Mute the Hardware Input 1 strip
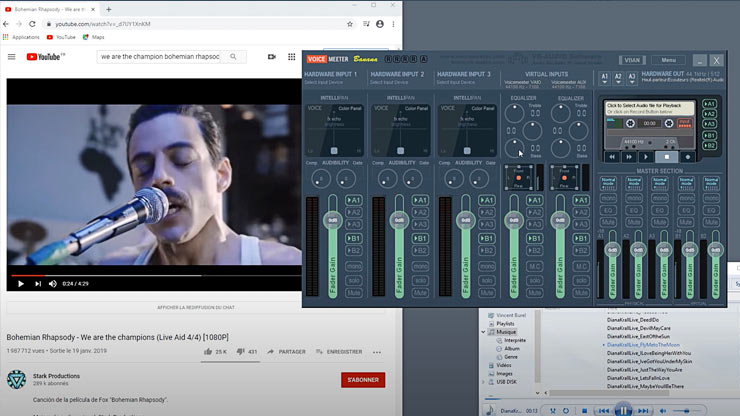 353,293
